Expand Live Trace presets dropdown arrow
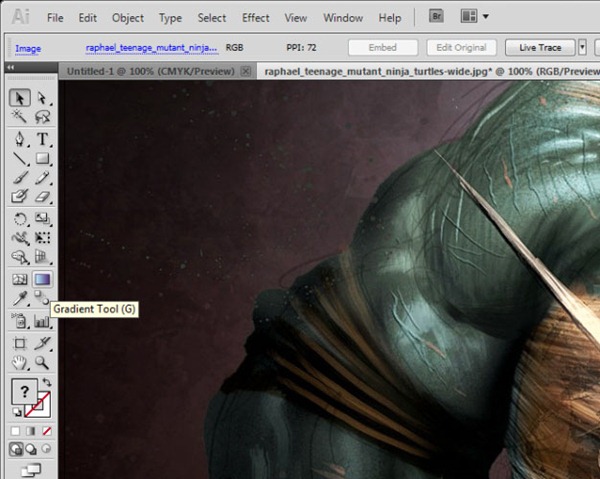The image size is (600, 479). 582,47
